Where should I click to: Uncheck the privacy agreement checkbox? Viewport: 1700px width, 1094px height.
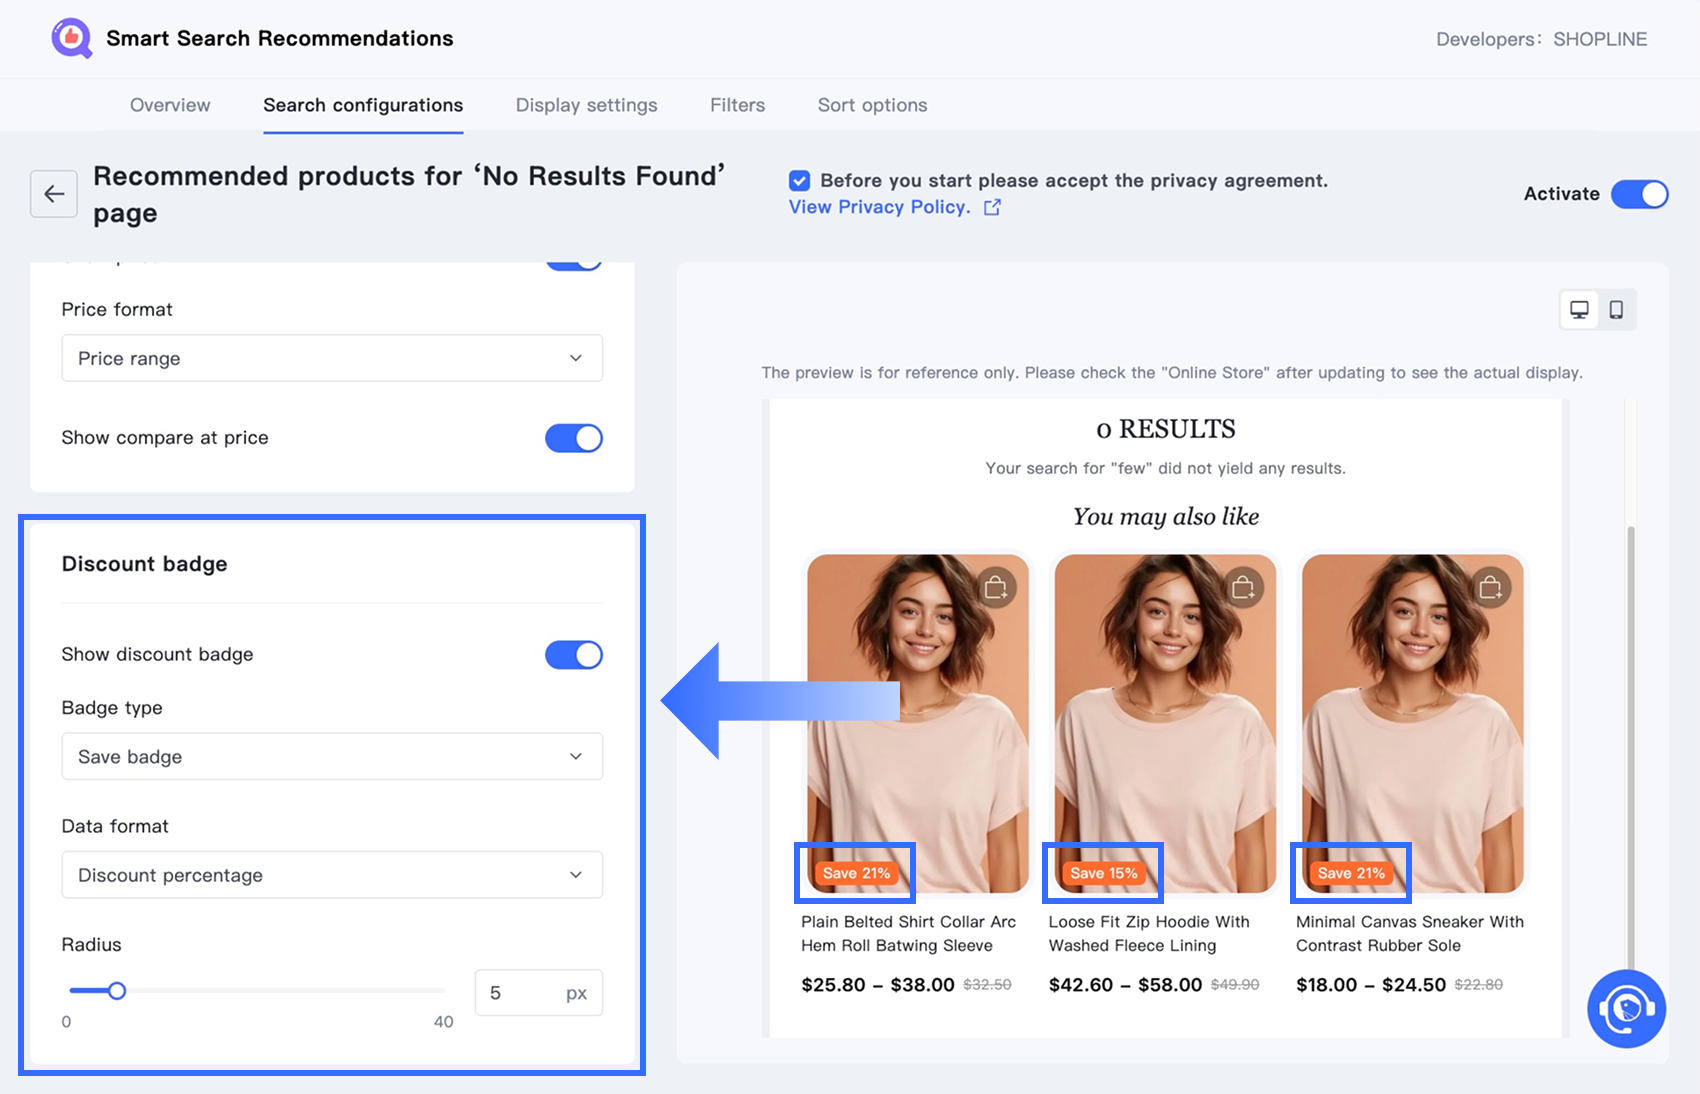click(x=799, y=181)
